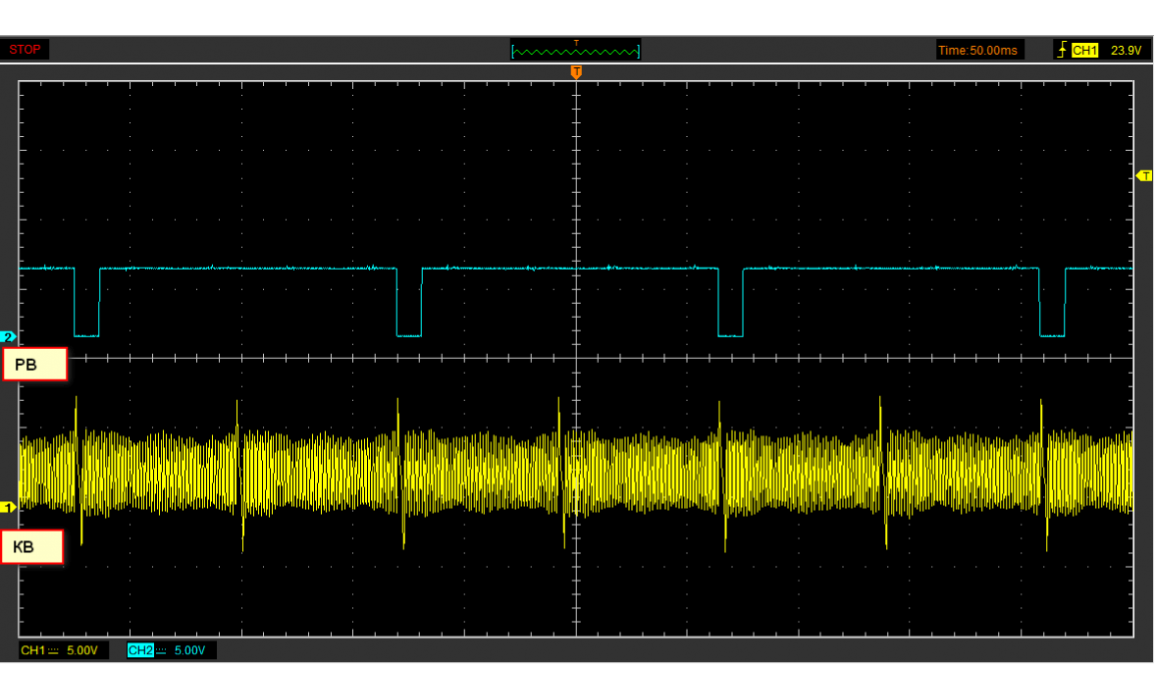Open the CH1 5.00V vertical scale value
Image resolution: width=1156 pixels, height=700 pixels.
click(x=82, y=651)
